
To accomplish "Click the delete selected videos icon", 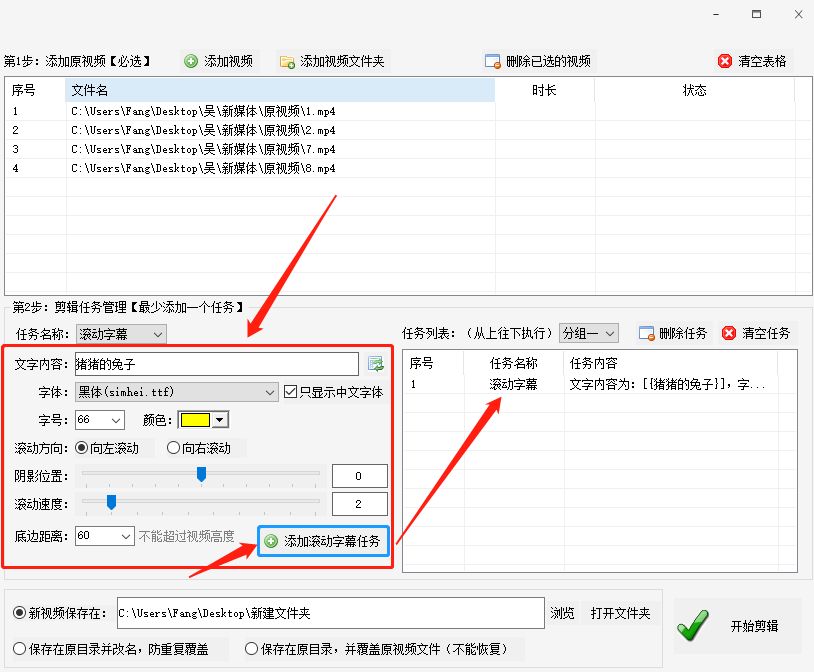I will coord(492,60).
